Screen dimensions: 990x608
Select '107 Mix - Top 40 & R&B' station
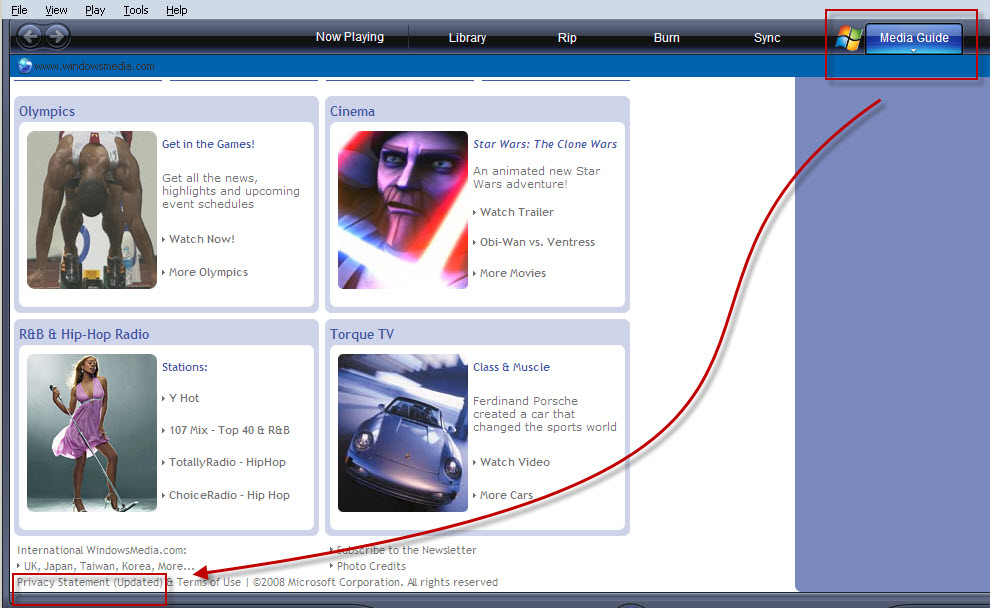point(229,430)
